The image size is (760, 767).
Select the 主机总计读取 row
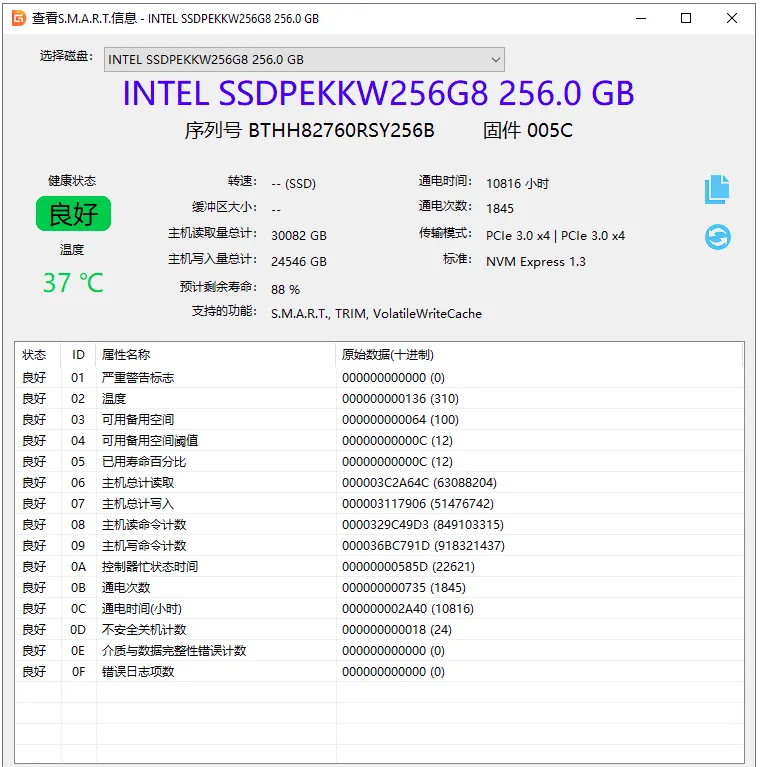tap(379, 483)
